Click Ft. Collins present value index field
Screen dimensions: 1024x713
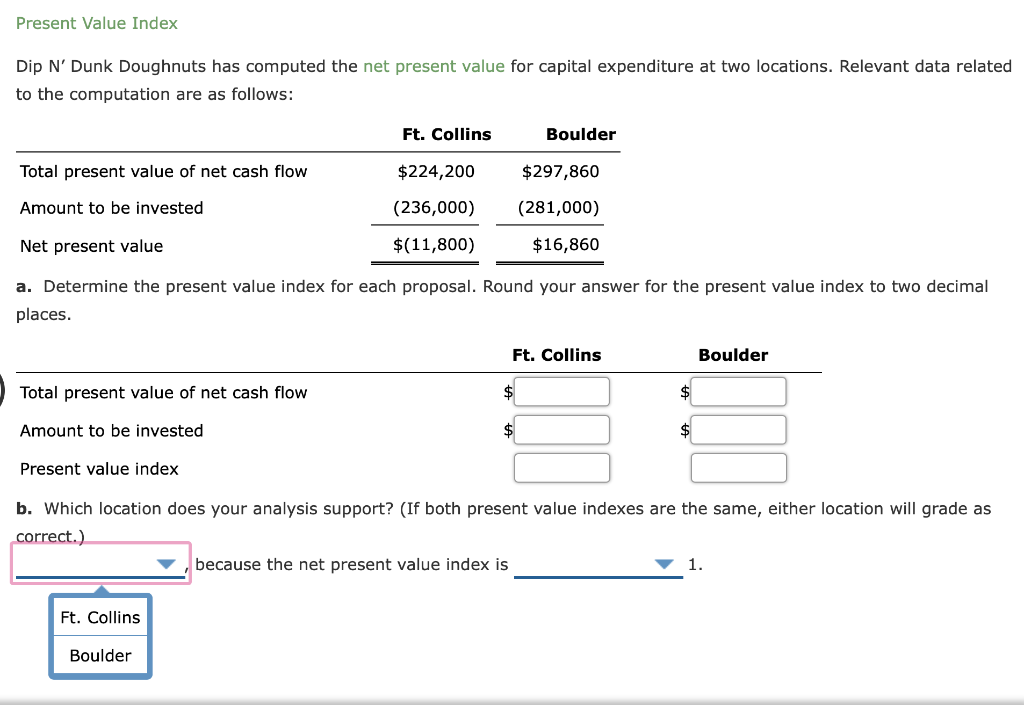pos(562,467)
